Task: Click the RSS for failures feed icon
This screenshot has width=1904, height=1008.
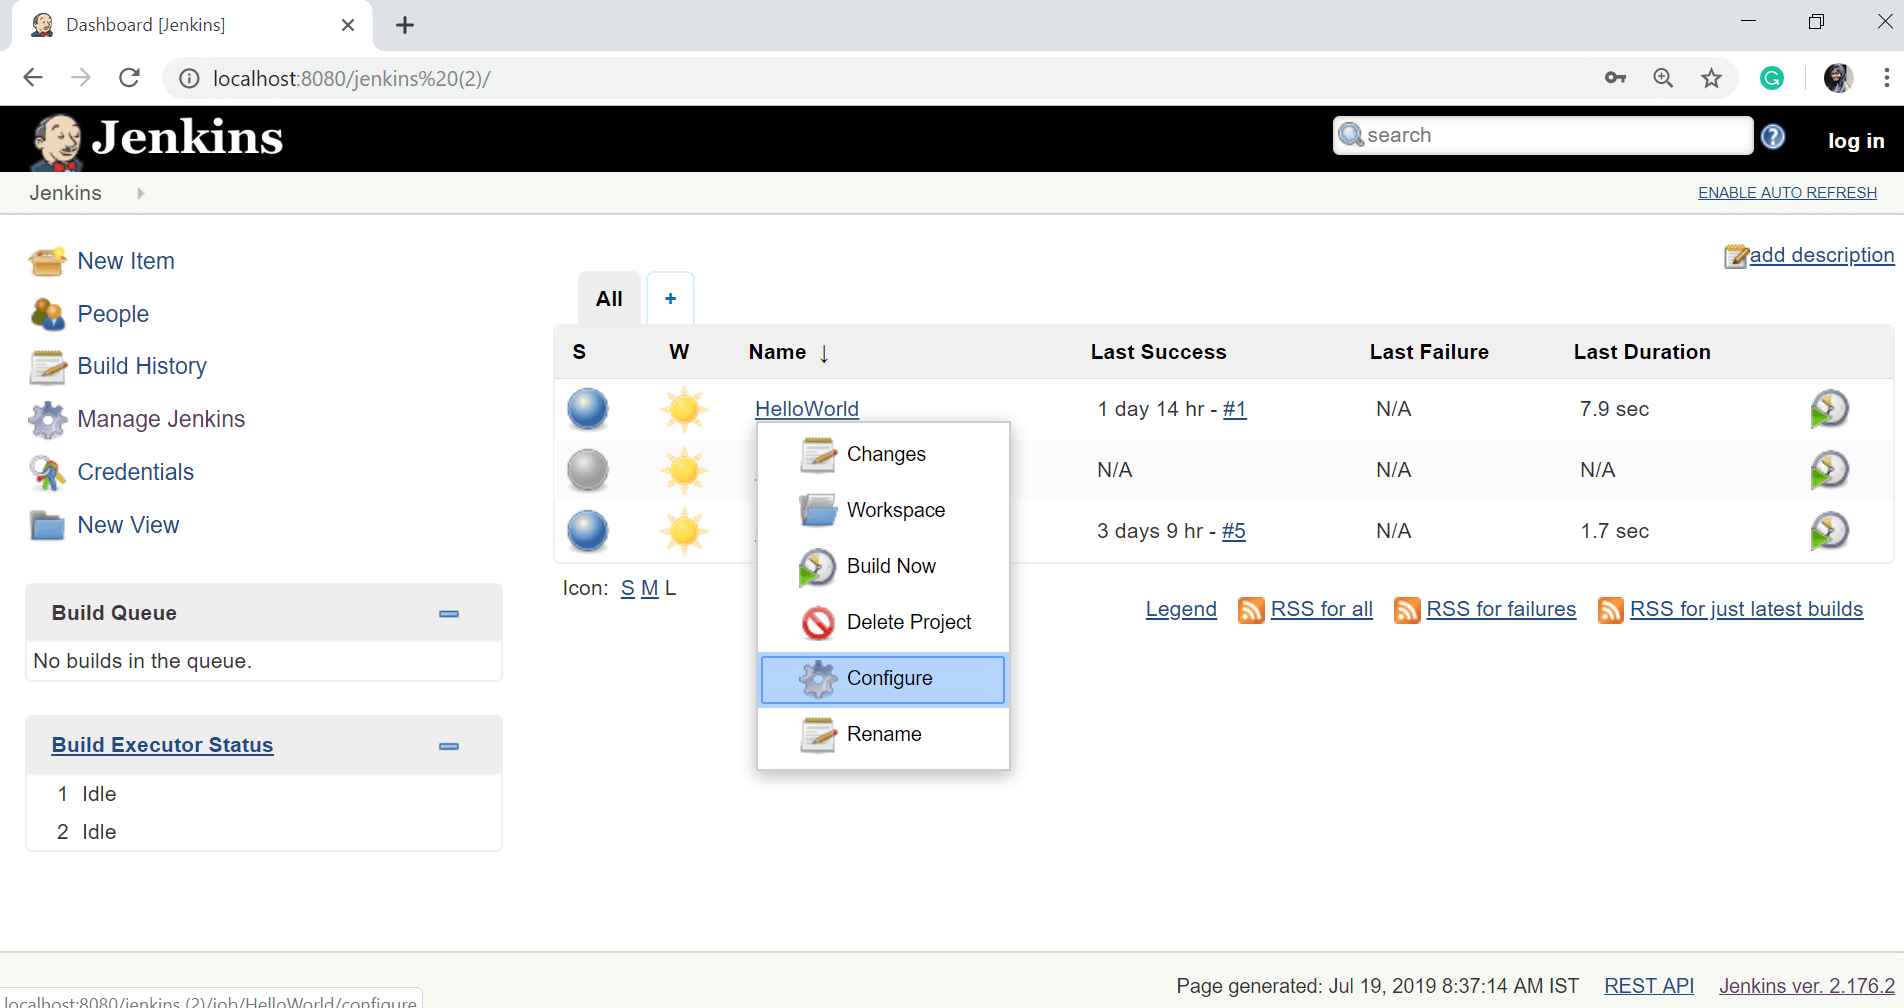Action: tap(1407, 610)
